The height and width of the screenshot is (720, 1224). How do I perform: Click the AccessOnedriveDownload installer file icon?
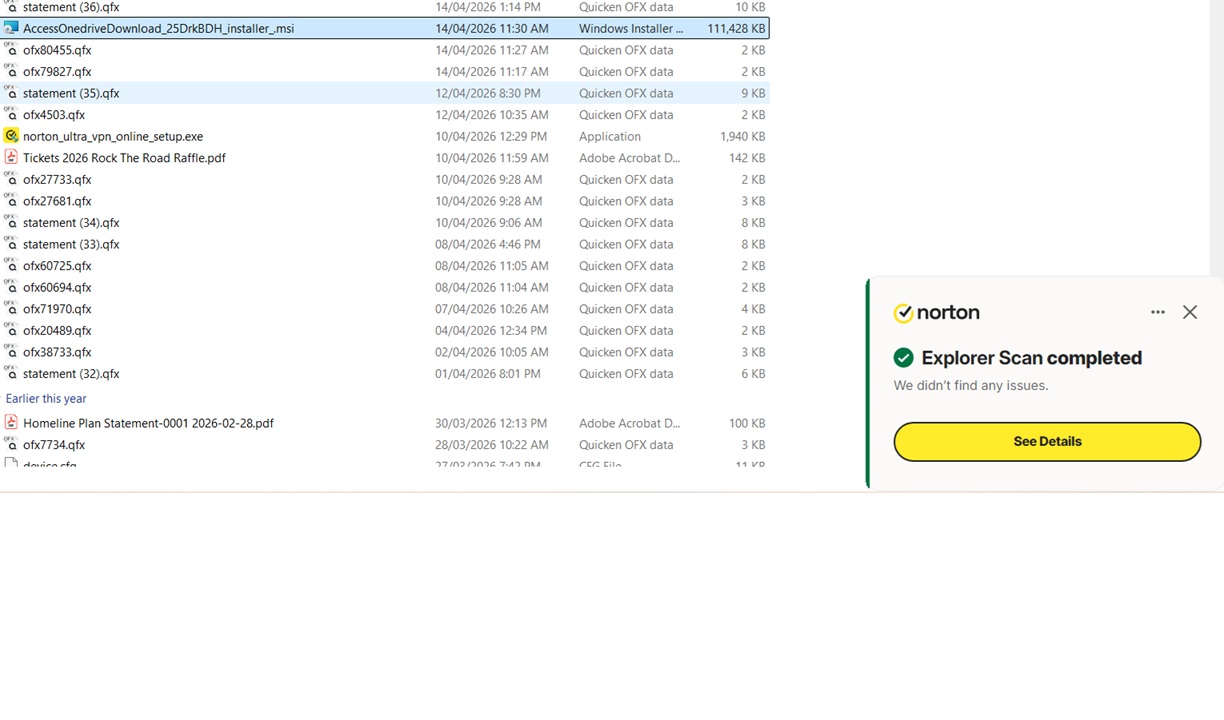(11, 28)
